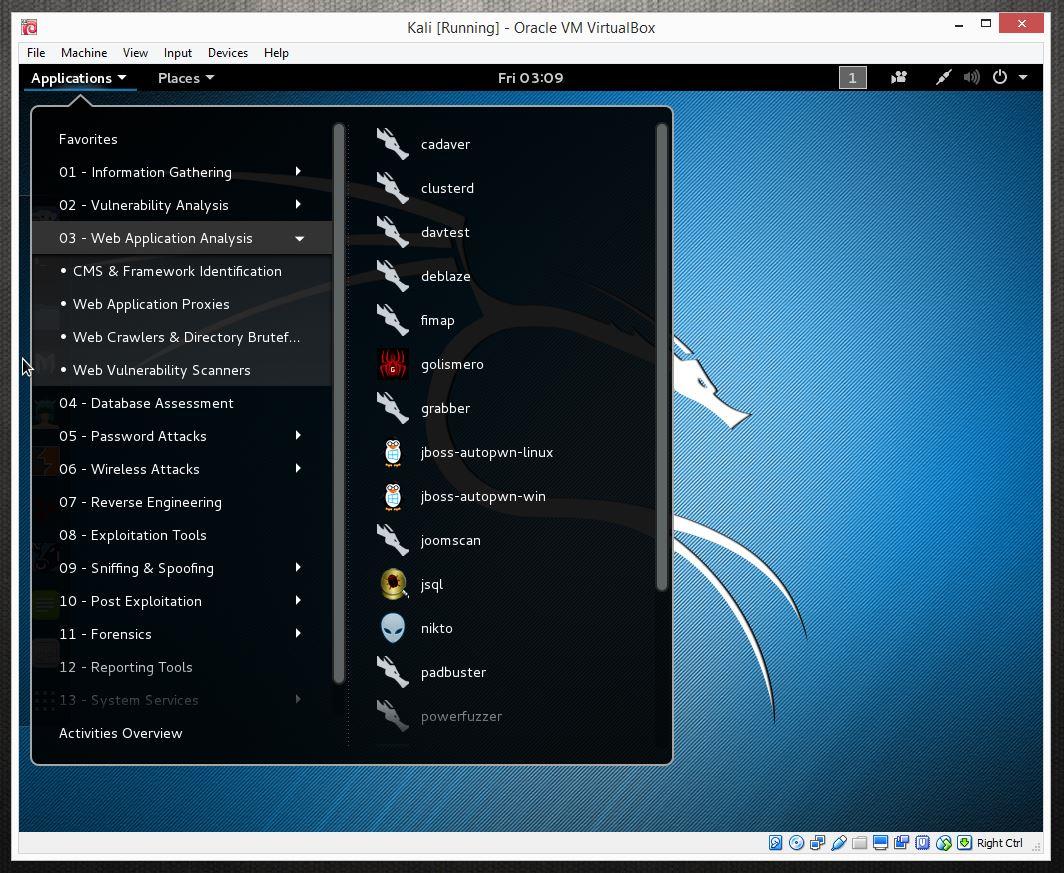This screenshot has width=1064, height=873.
Task: Click the clock showing Fri 03:09
Action: tap(531, 78)
